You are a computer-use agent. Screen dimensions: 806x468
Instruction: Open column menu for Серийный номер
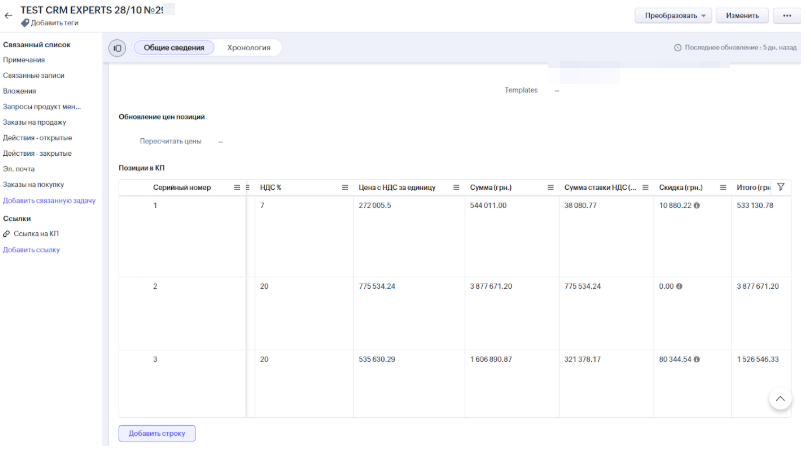[x=237, y=188]
